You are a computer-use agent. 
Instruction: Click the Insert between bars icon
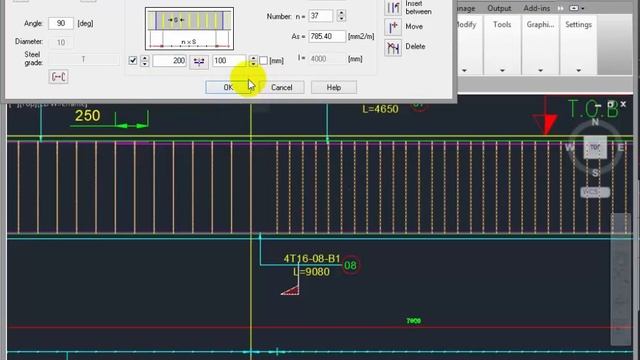(x=393, y=8)
